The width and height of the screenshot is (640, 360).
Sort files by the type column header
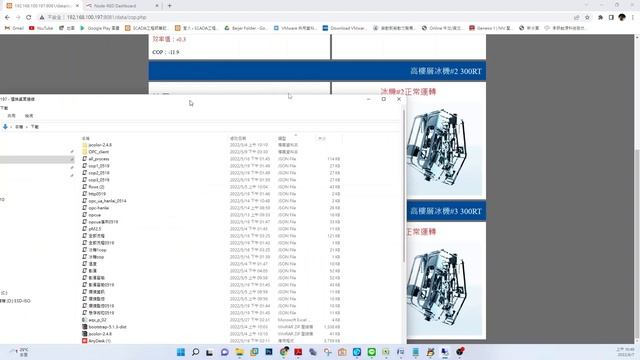pos(282,138)
